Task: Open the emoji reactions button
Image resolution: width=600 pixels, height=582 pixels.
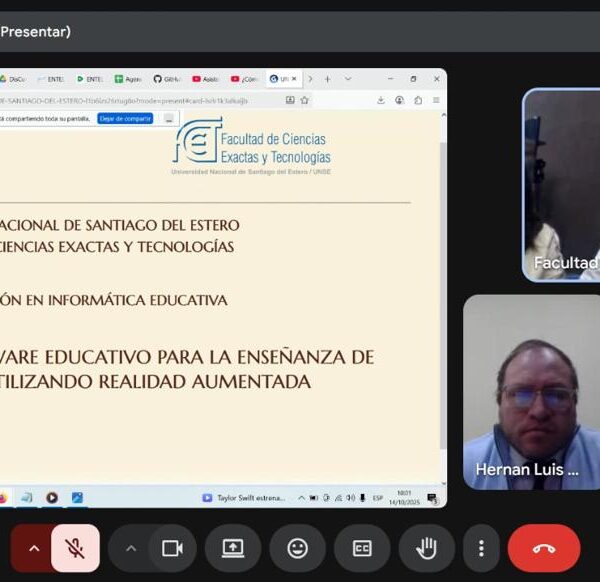Action: [x=297, y=548]
